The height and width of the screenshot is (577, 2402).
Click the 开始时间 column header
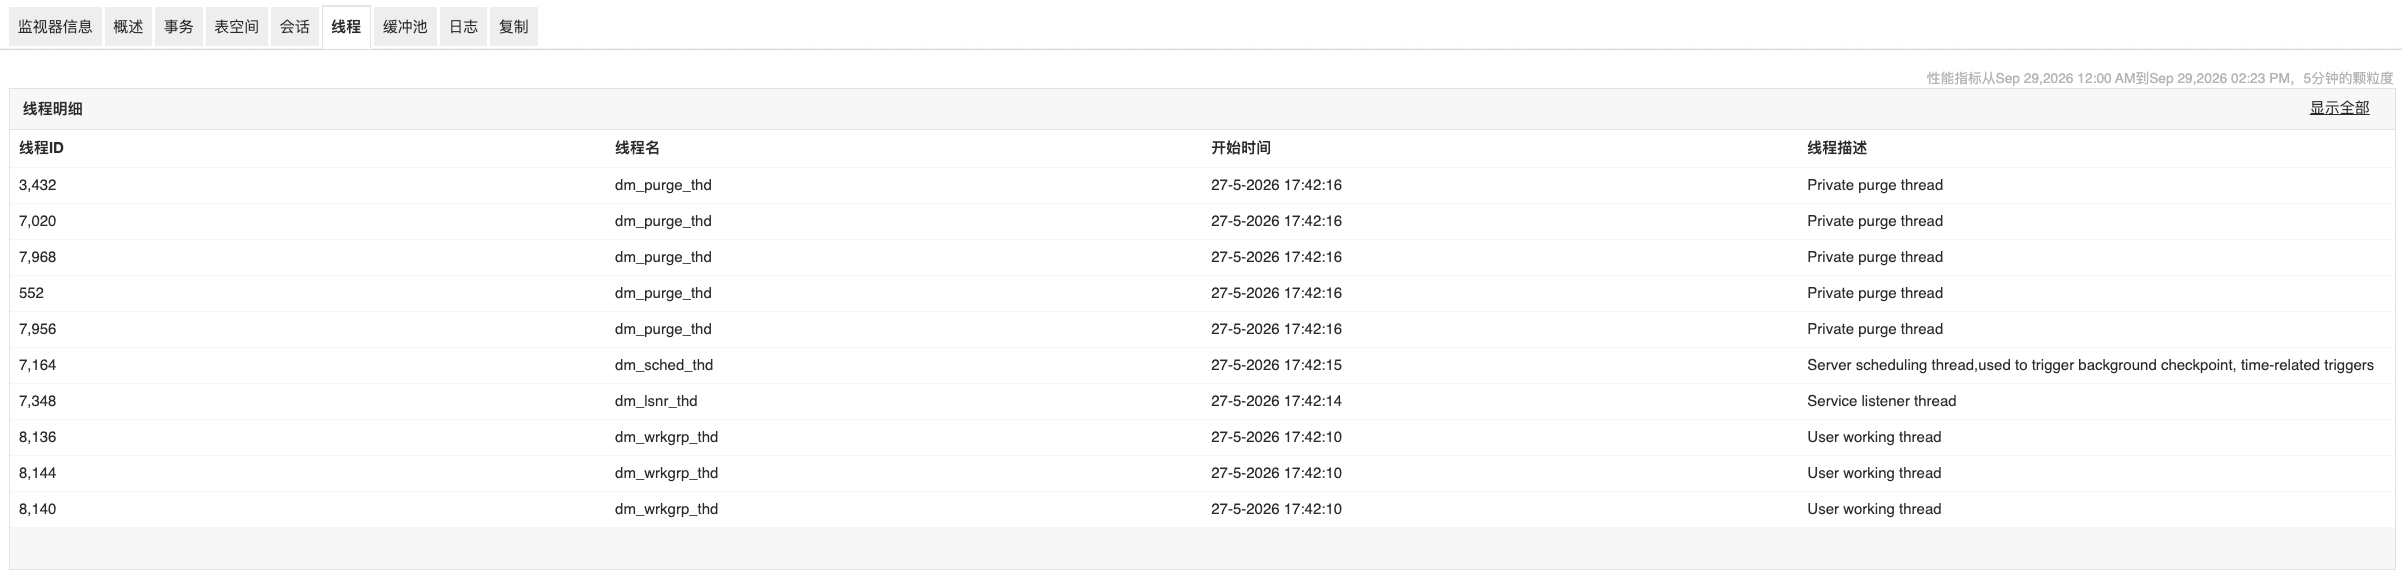tap(1241, 148)
